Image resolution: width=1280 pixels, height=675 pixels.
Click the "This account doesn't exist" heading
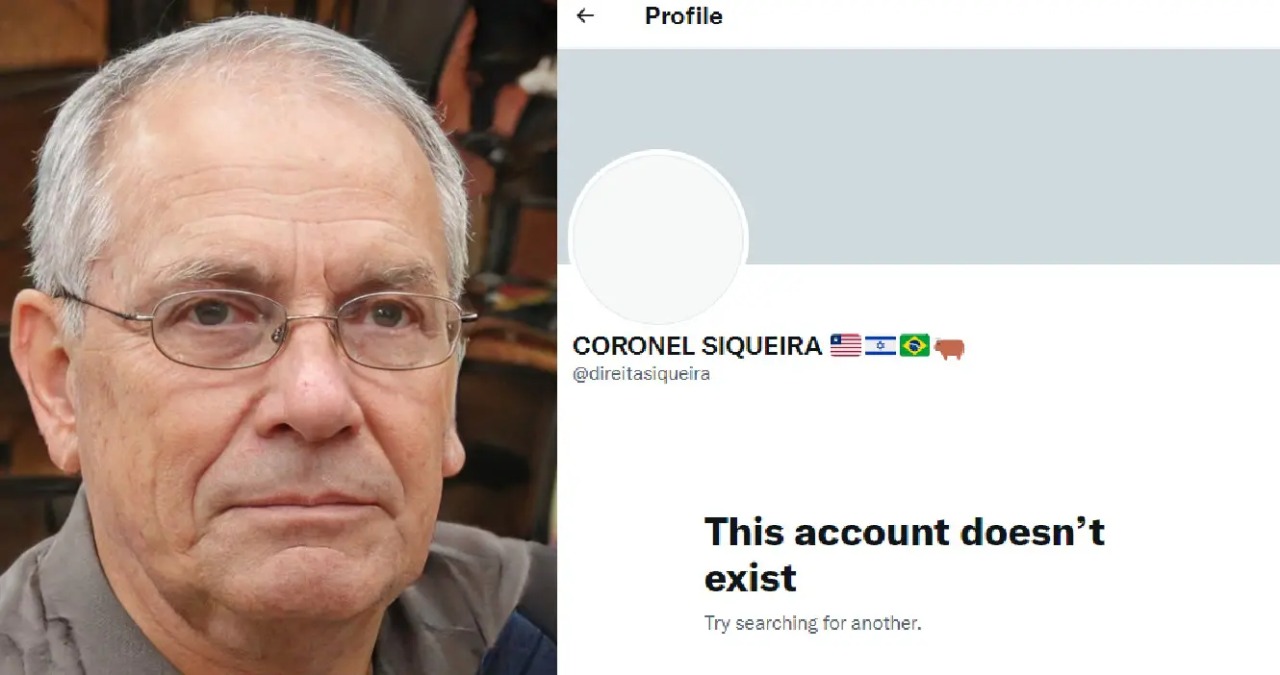click(x=904, y=554)
